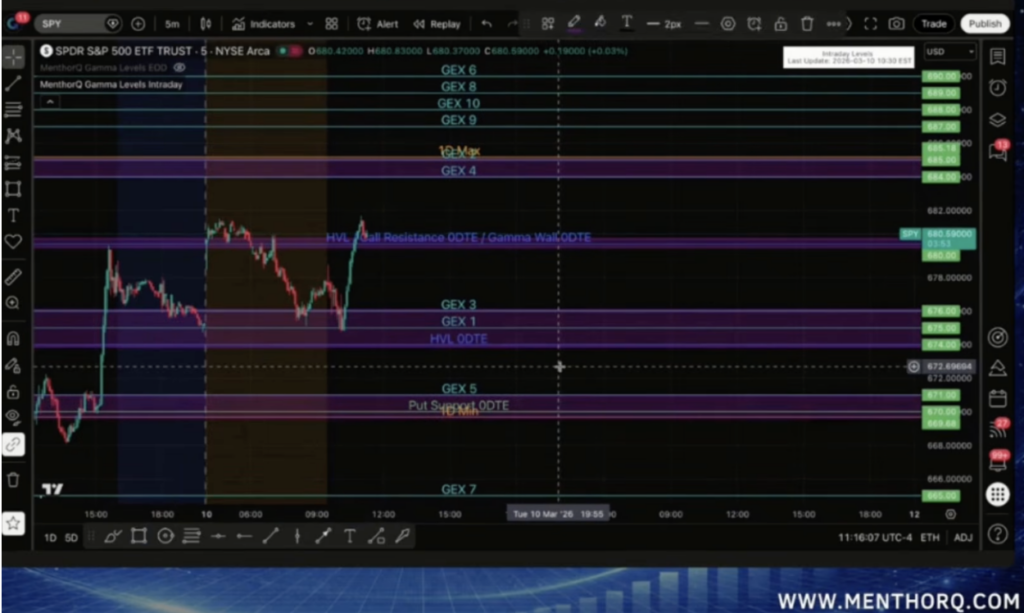The width and height of the screenshot is (1024, 613).
Task: Pick the horizontal ray in bottom favorites bar
Action: (245, 537)
